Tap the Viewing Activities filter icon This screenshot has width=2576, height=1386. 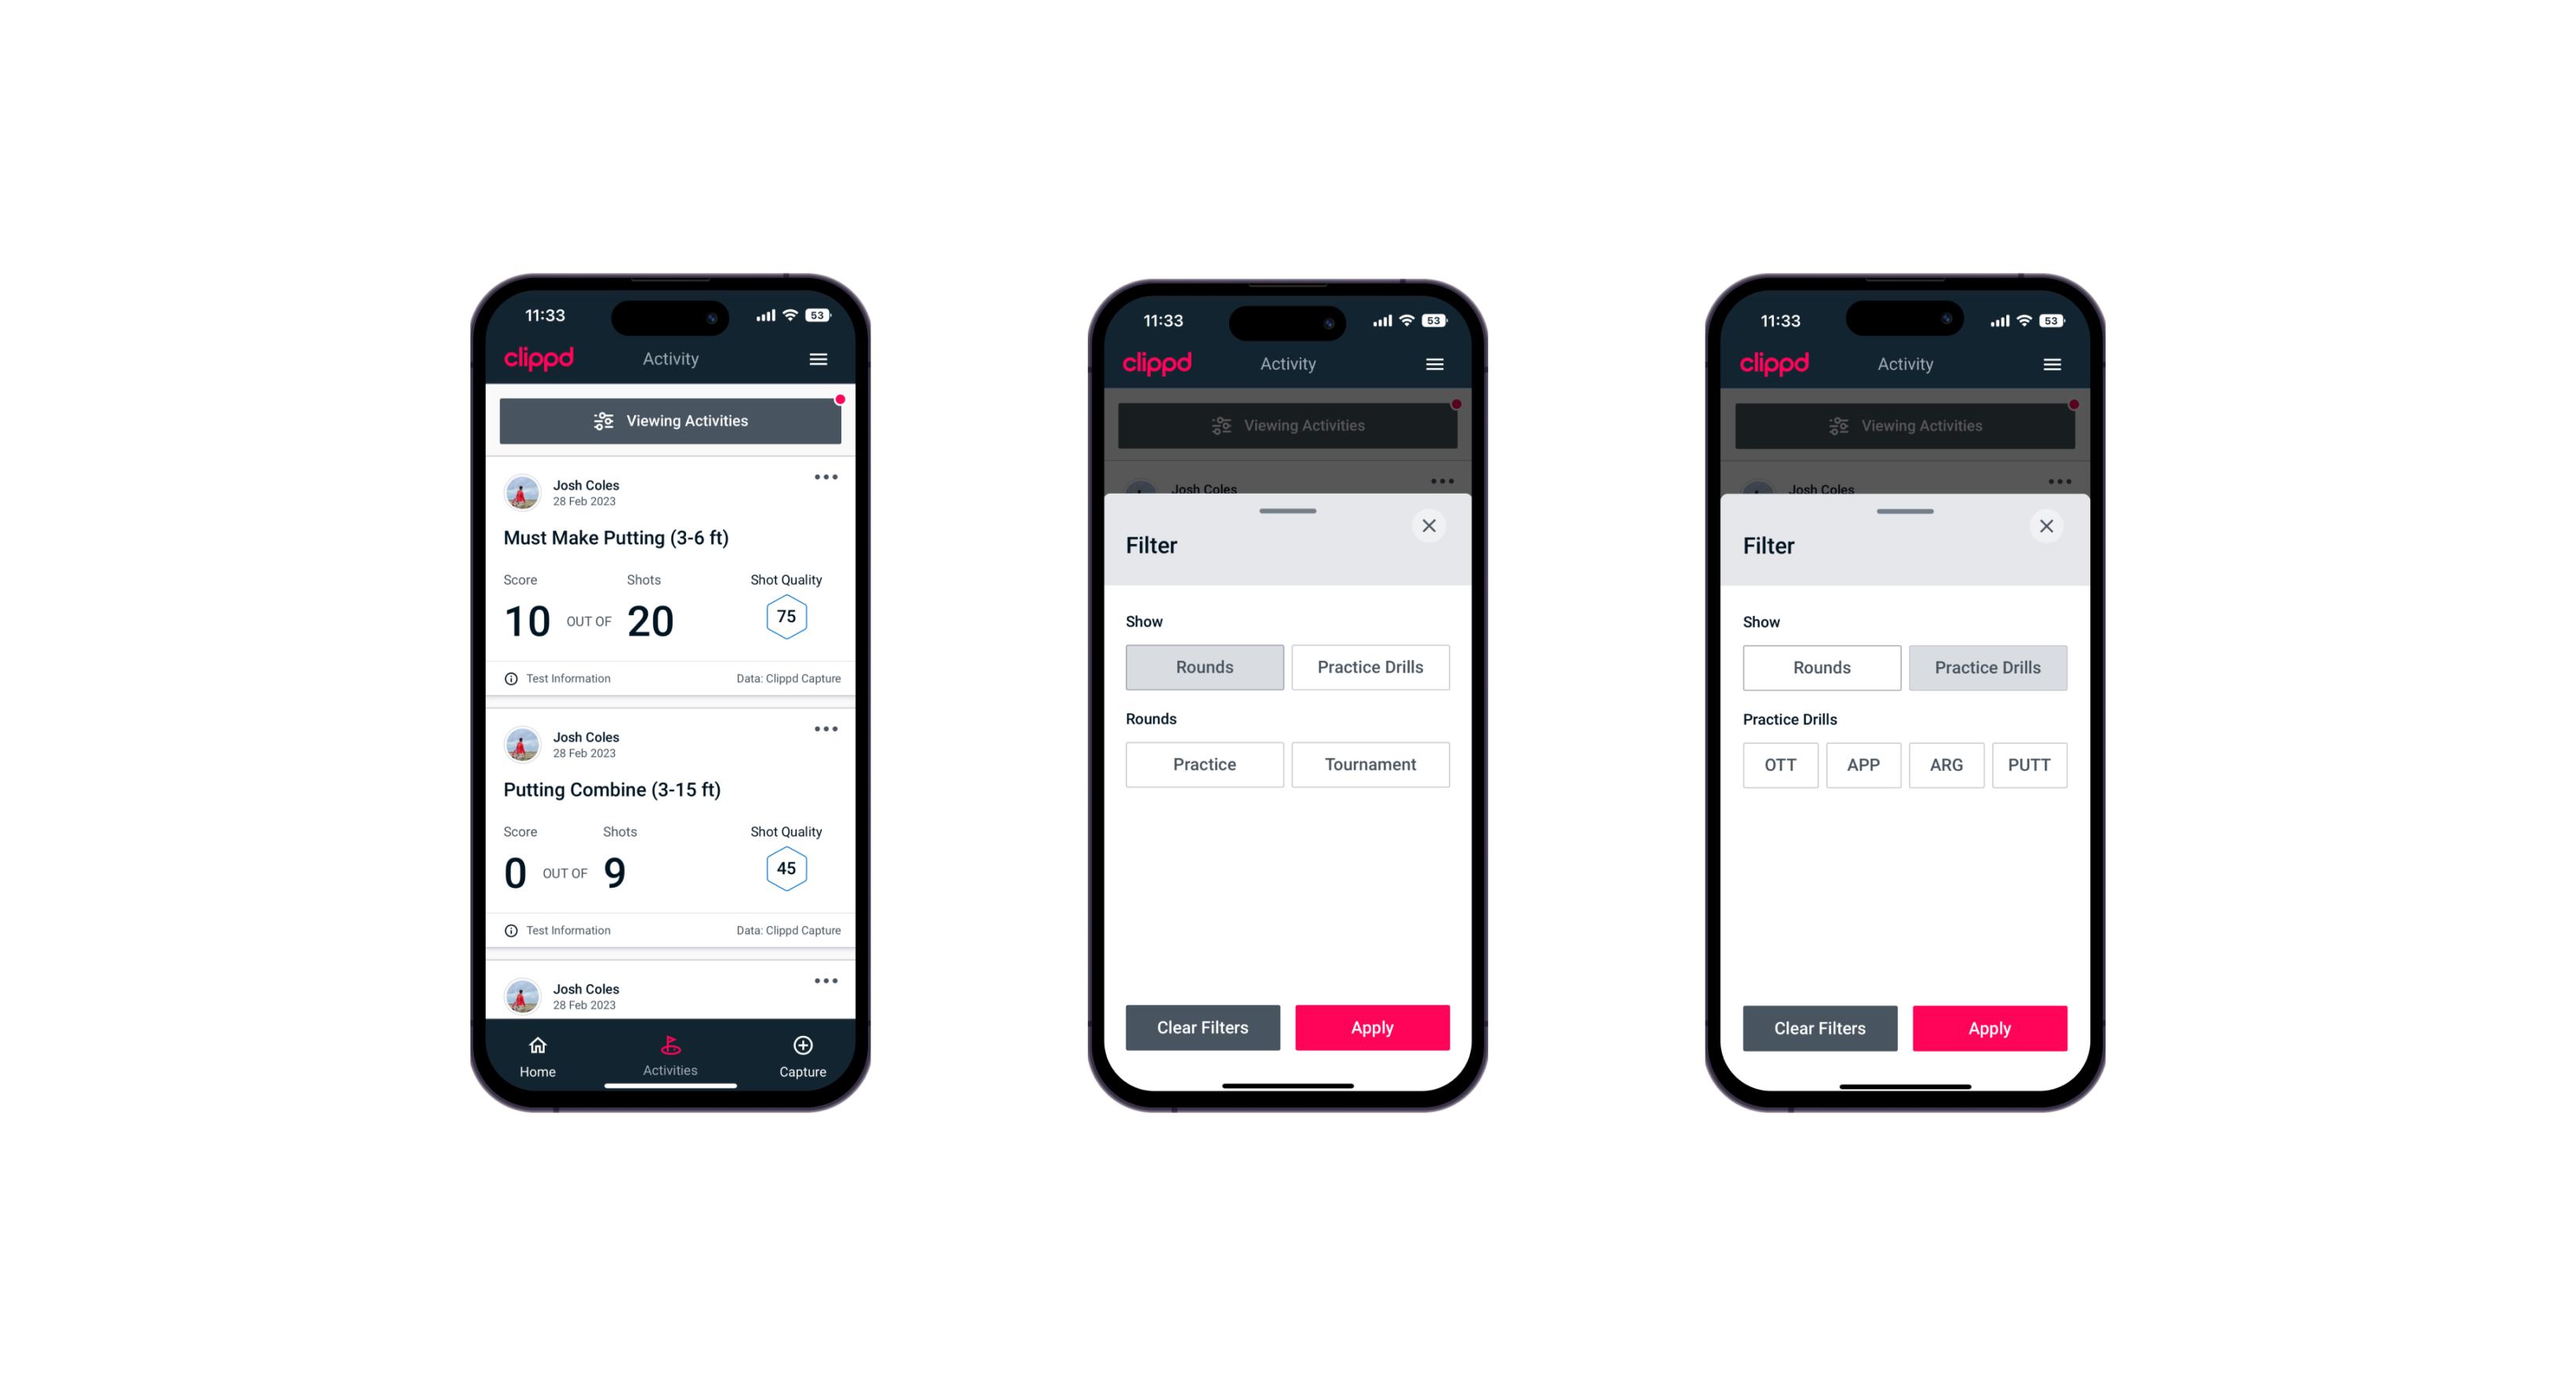click(x=603, y=421)
